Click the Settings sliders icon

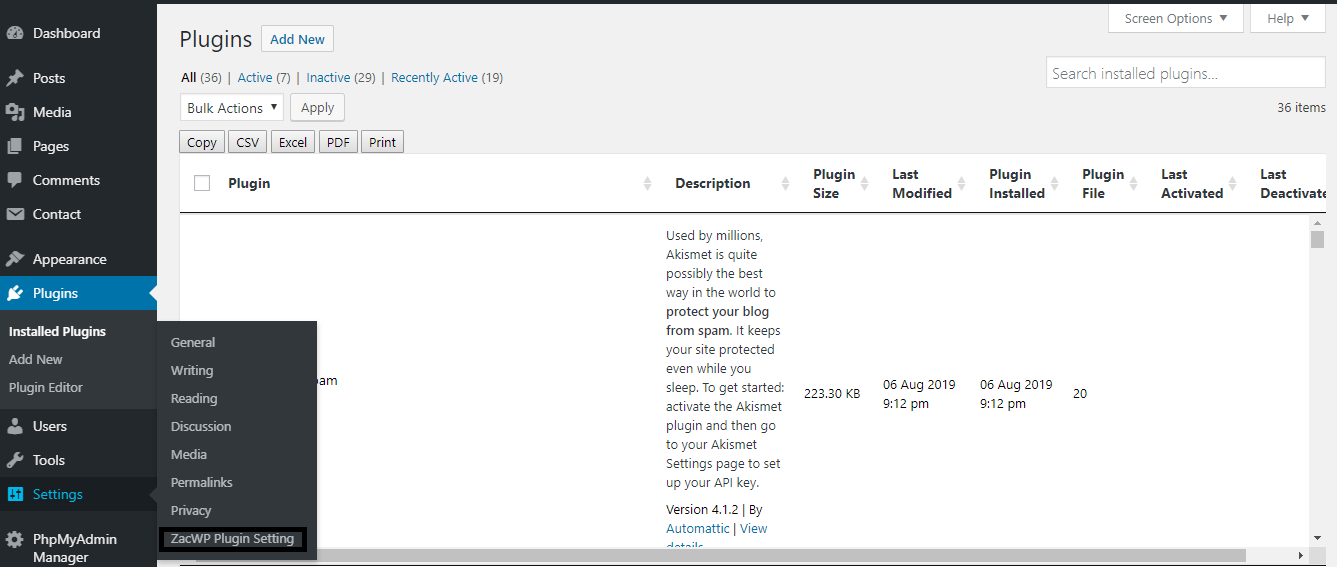click(15, 494)
